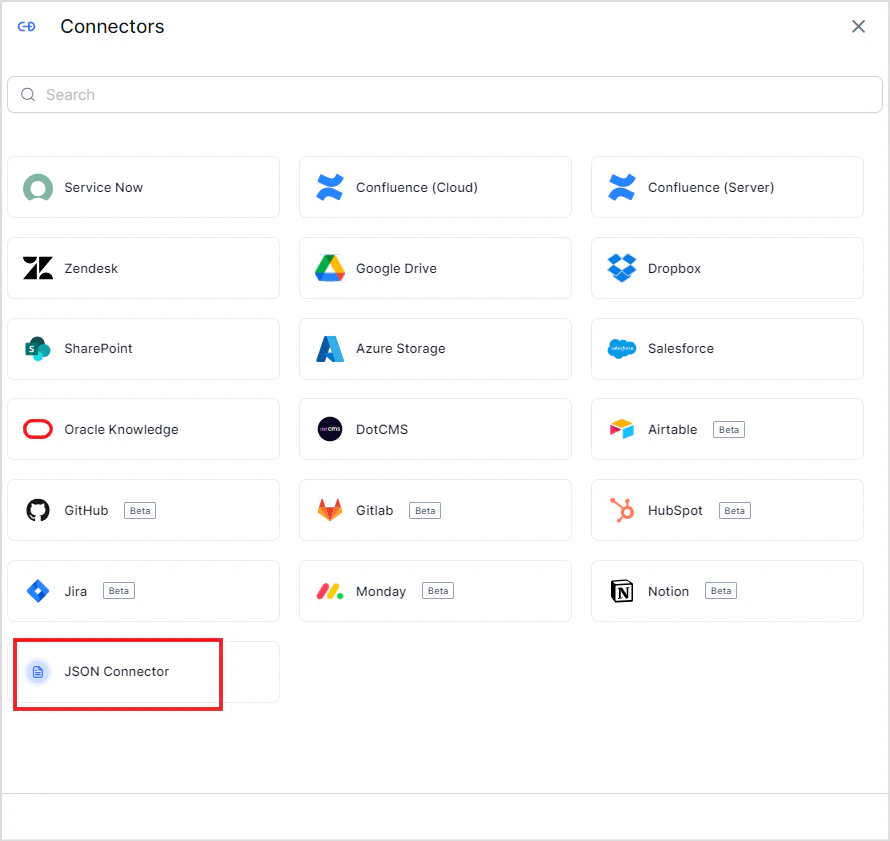
Task: Select the Notion connector name
Action: (668, 591)
